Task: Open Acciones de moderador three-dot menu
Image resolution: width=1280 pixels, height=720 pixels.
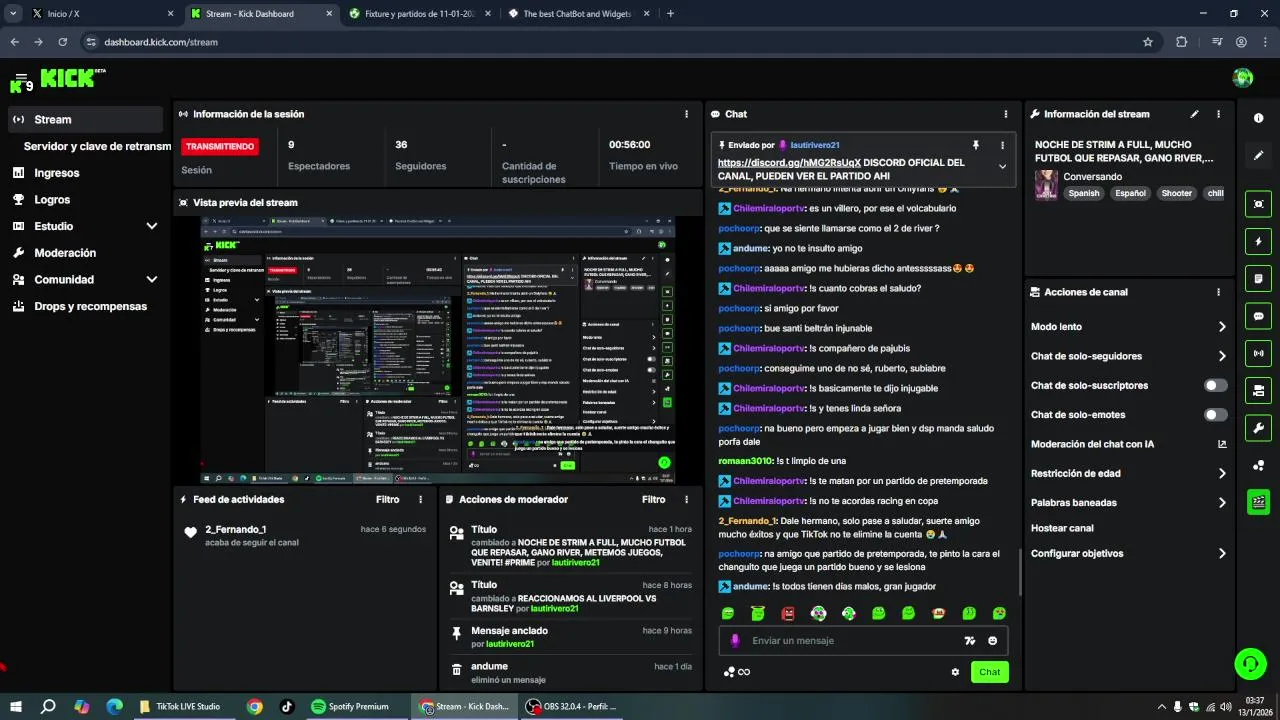Action: click(686, 499)
